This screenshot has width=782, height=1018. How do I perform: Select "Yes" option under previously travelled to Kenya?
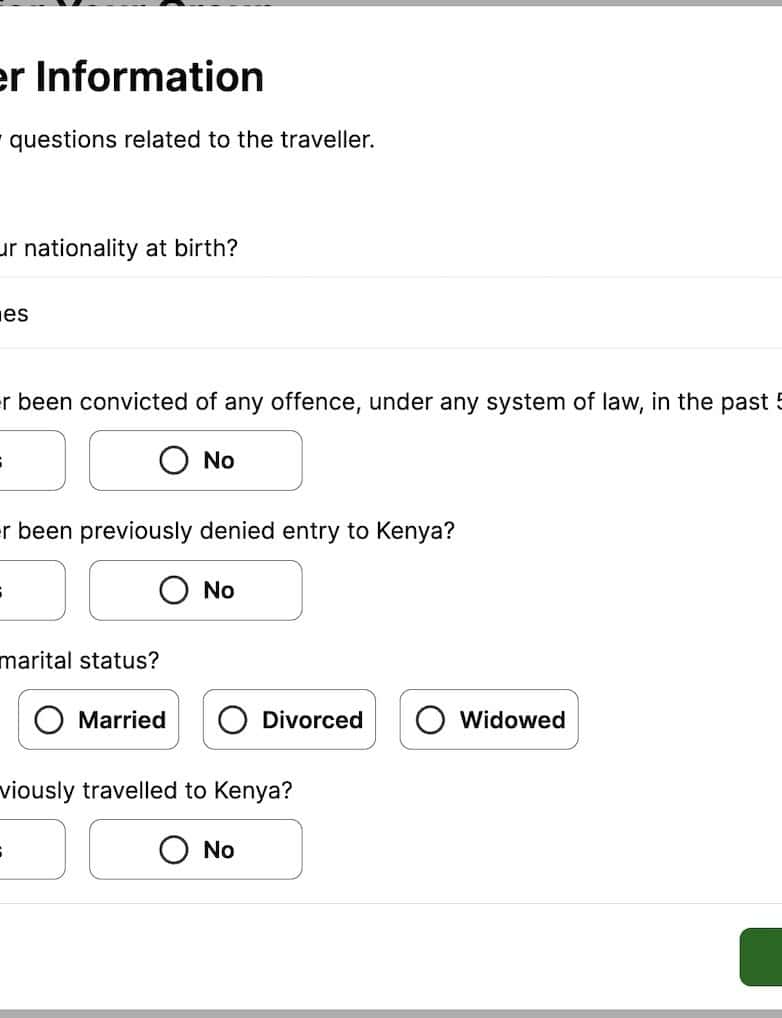coord(30,850)
